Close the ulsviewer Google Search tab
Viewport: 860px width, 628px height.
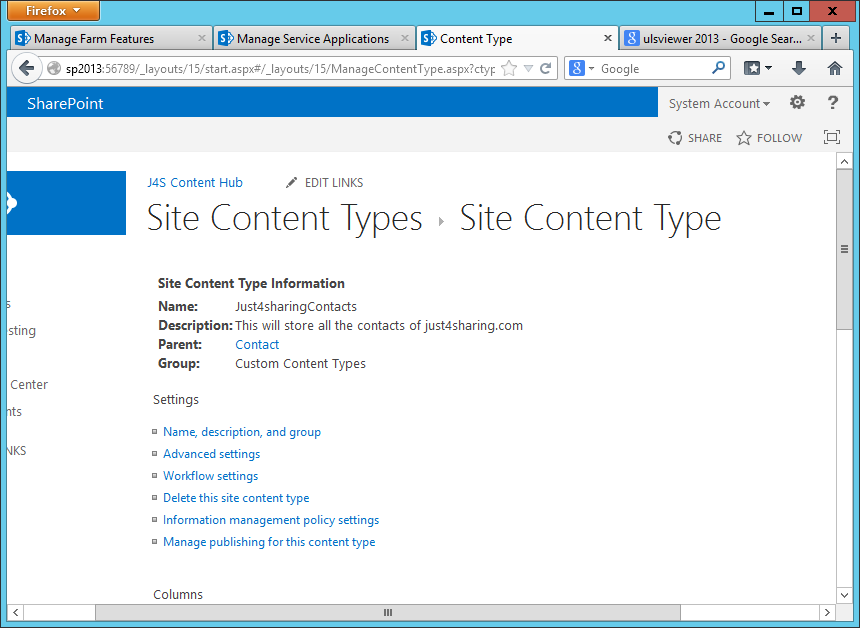click(811, 38)
